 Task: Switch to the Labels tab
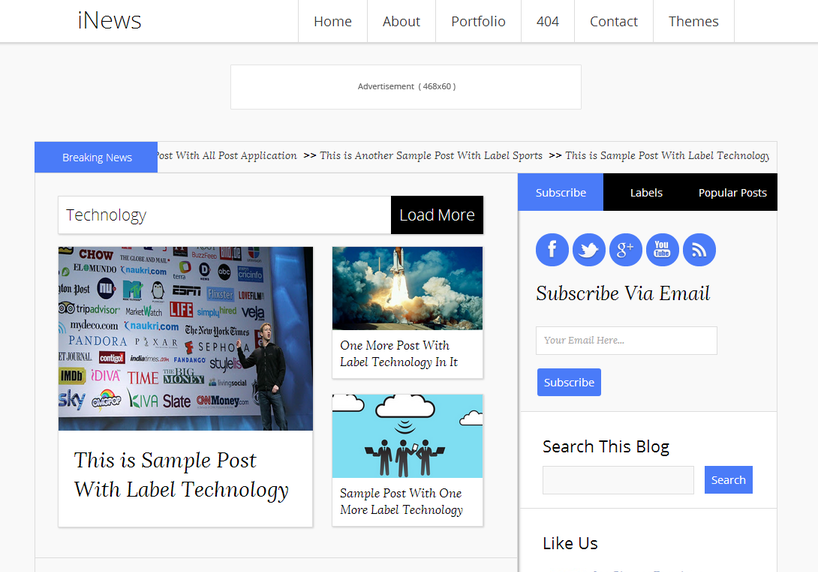[x=646, y=192]
